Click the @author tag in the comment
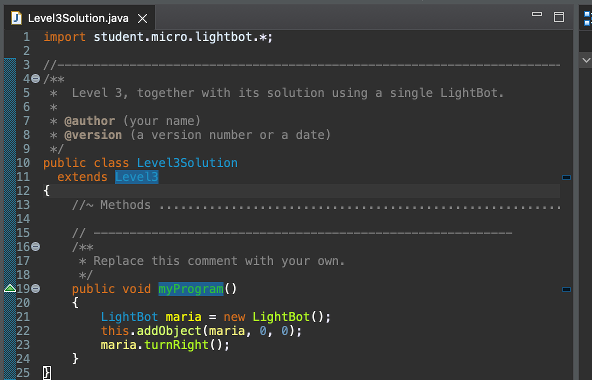The height and width of the screenshot is (380, 592). coord(89,121)
